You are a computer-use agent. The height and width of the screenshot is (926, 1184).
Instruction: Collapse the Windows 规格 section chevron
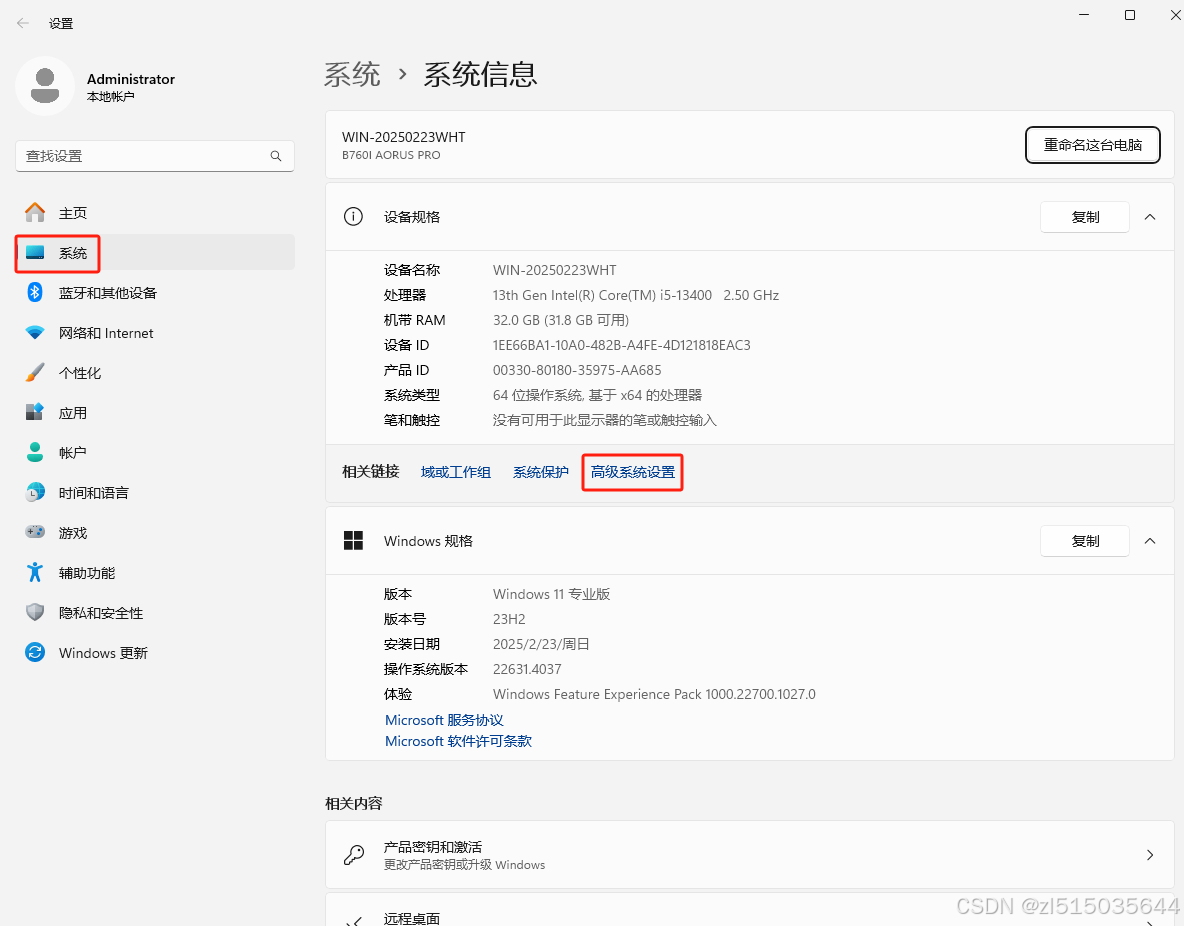[x=1150, y=541]
